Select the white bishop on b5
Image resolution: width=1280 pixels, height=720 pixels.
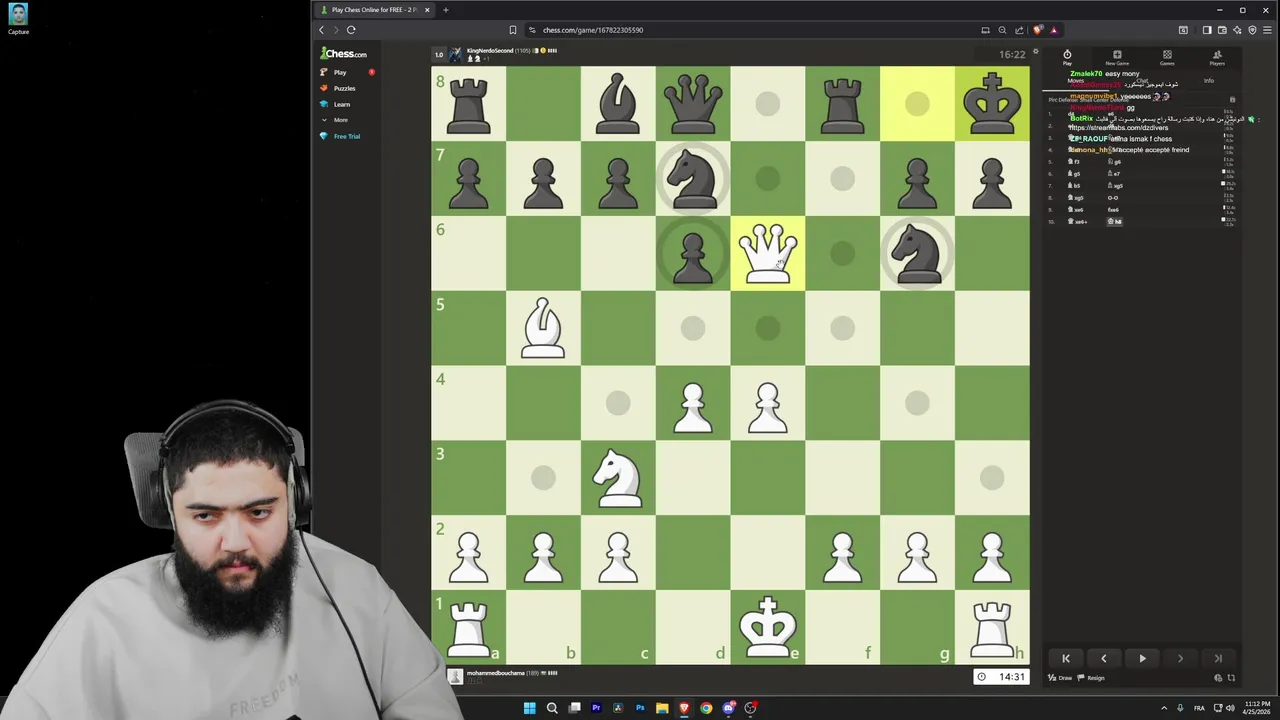pyautogui.click(x=543, y=328)
